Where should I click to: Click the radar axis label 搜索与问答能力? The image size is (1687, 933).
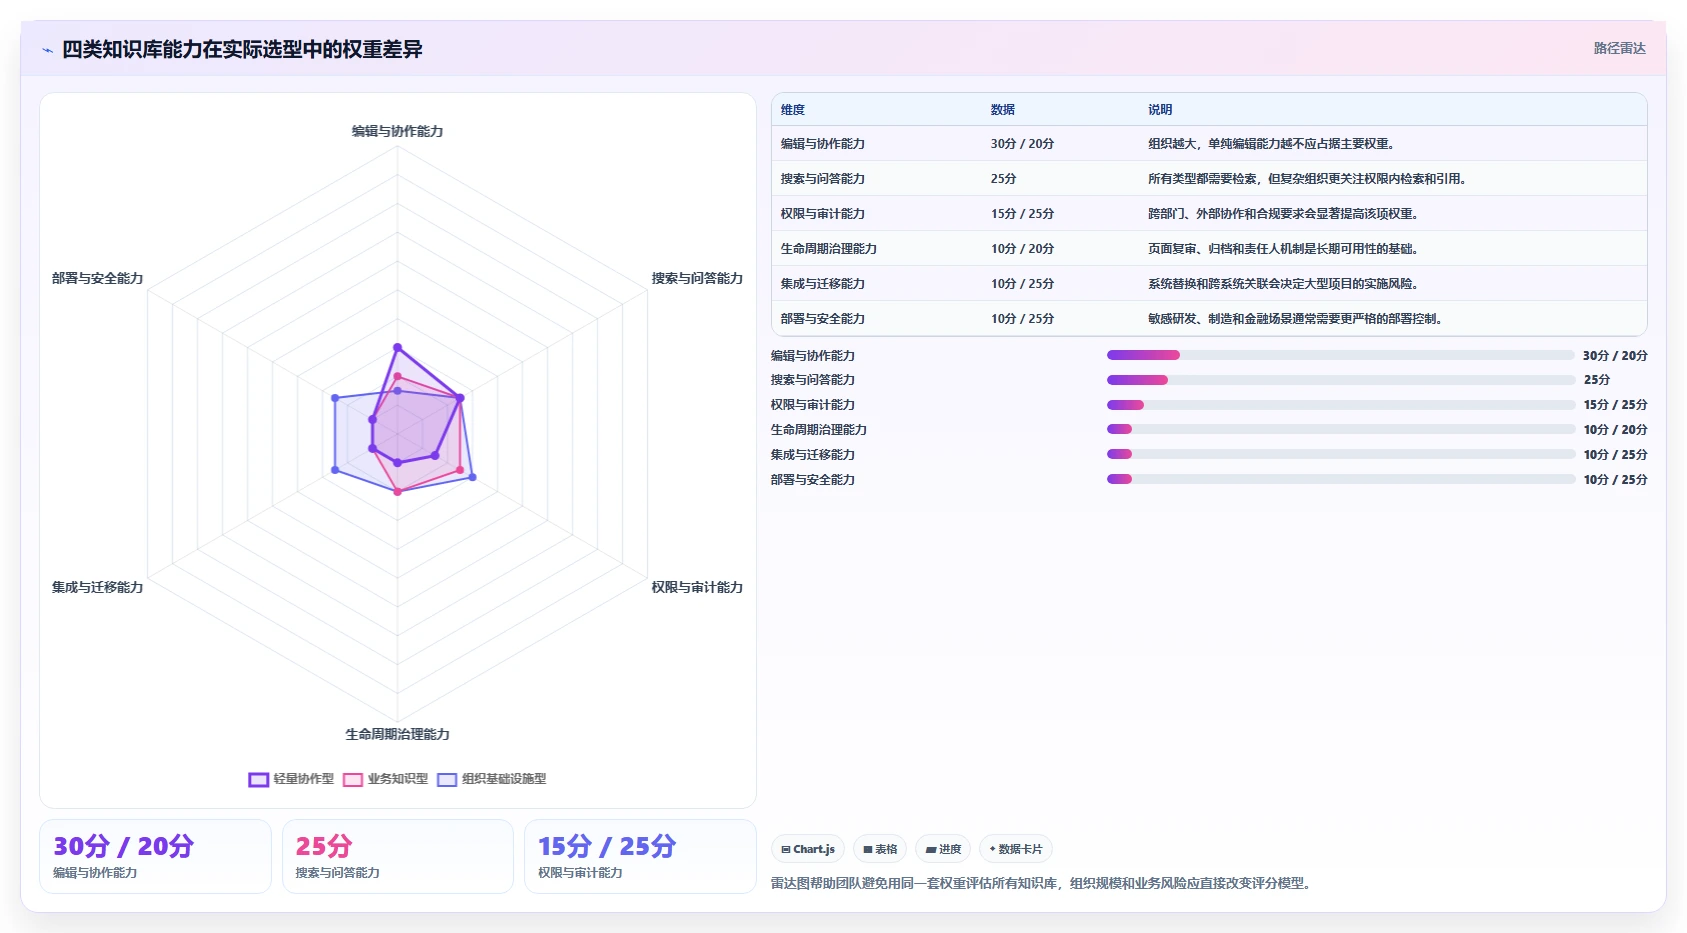(697, 278)
